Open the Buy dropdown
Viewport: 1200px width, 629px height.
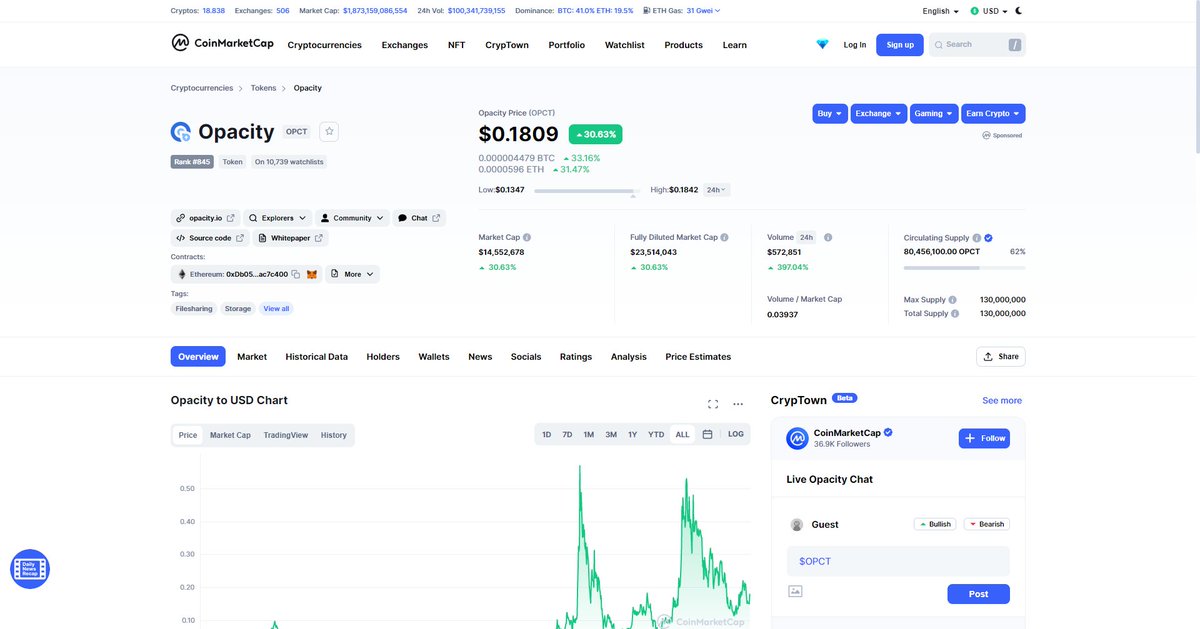[830, 114]
